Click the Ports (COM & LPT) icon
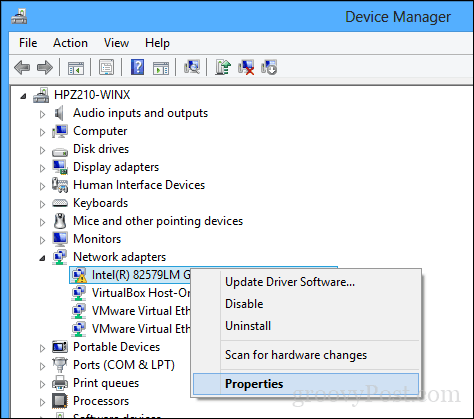 click(60, 365)
